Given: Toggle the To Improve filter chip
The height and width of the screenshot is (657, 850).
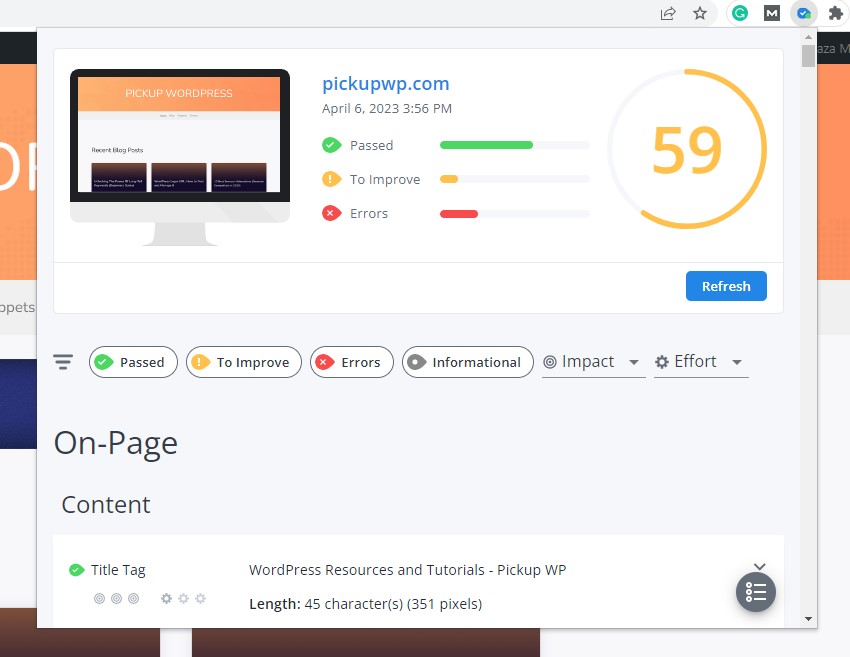Looking at the screenshot, I should [x=244, y=362].
